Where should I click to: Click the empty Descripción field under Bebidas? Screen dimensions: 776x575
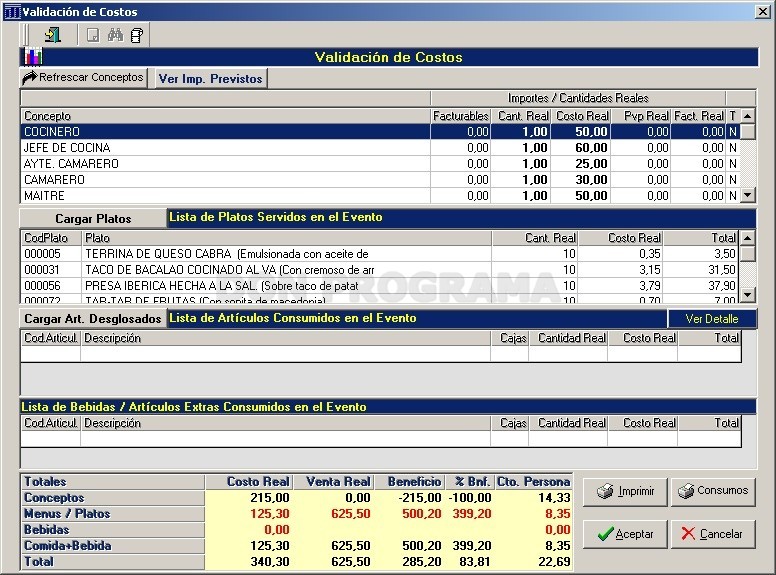point(286,439)
